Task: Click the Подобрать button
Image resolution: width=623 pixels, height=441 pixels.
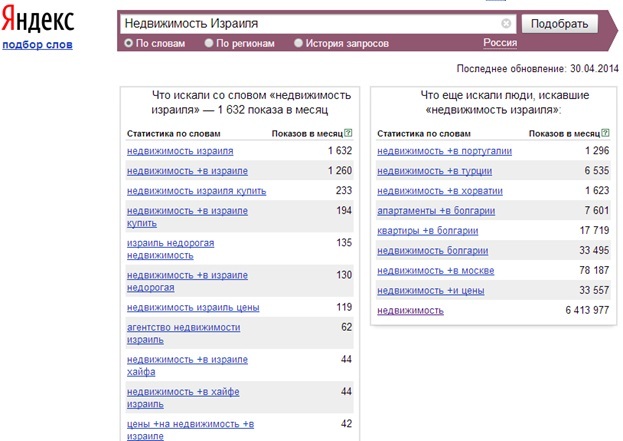Action: click(559, 24)
